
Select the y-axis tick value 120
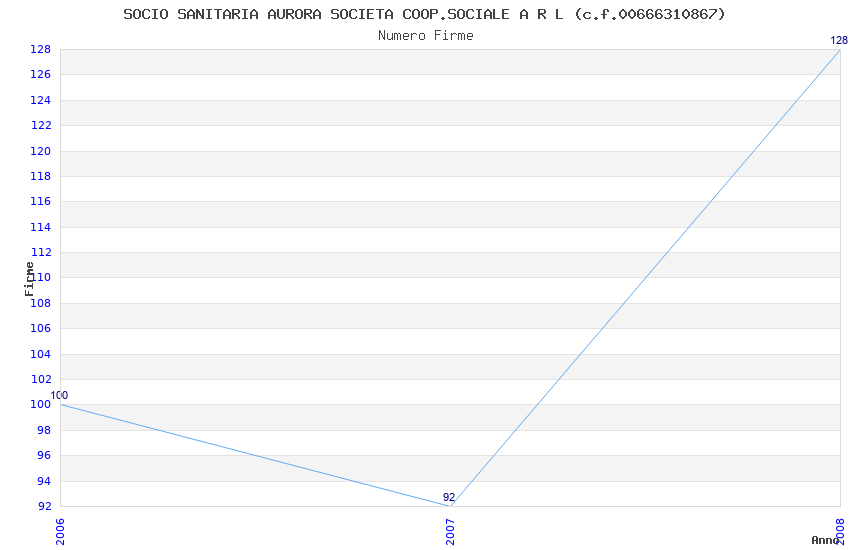tap(41, 151)
